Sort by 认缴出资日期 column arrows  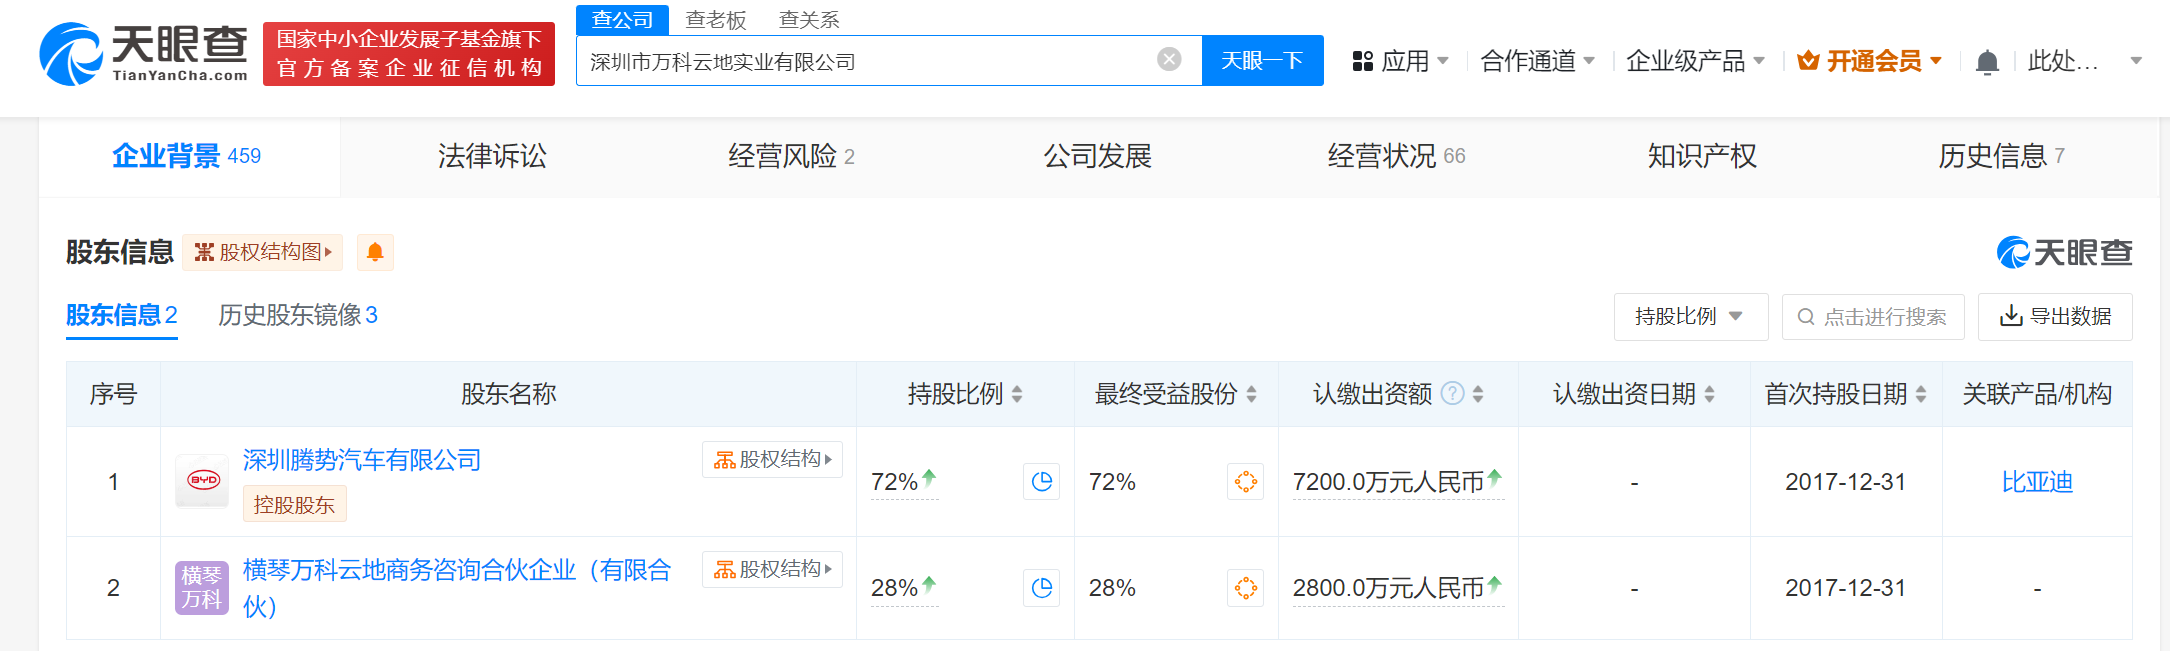[x=1710, y=394]
